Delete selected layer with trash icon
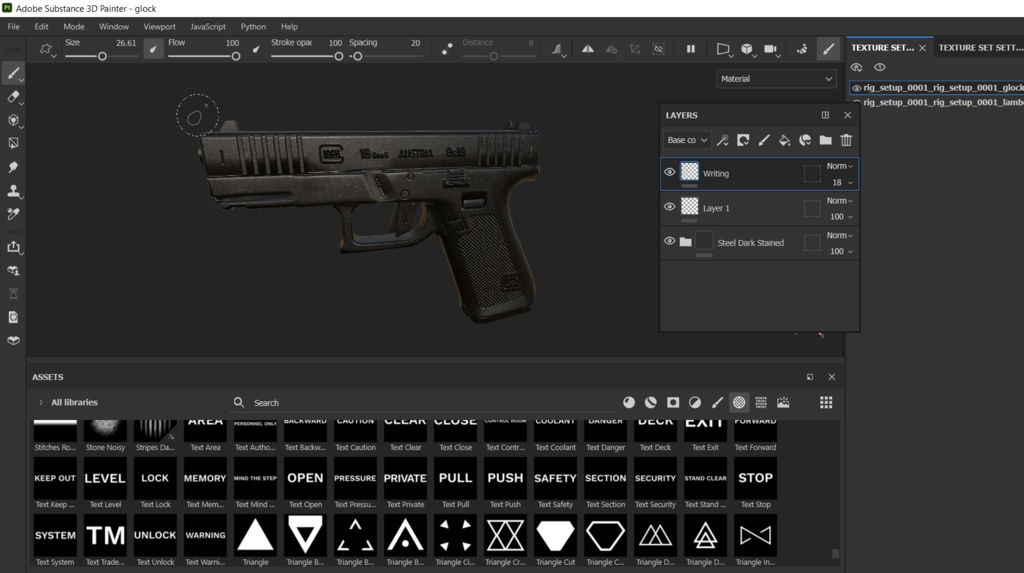Screen dimensions: 1024x573 pos(846,140)
